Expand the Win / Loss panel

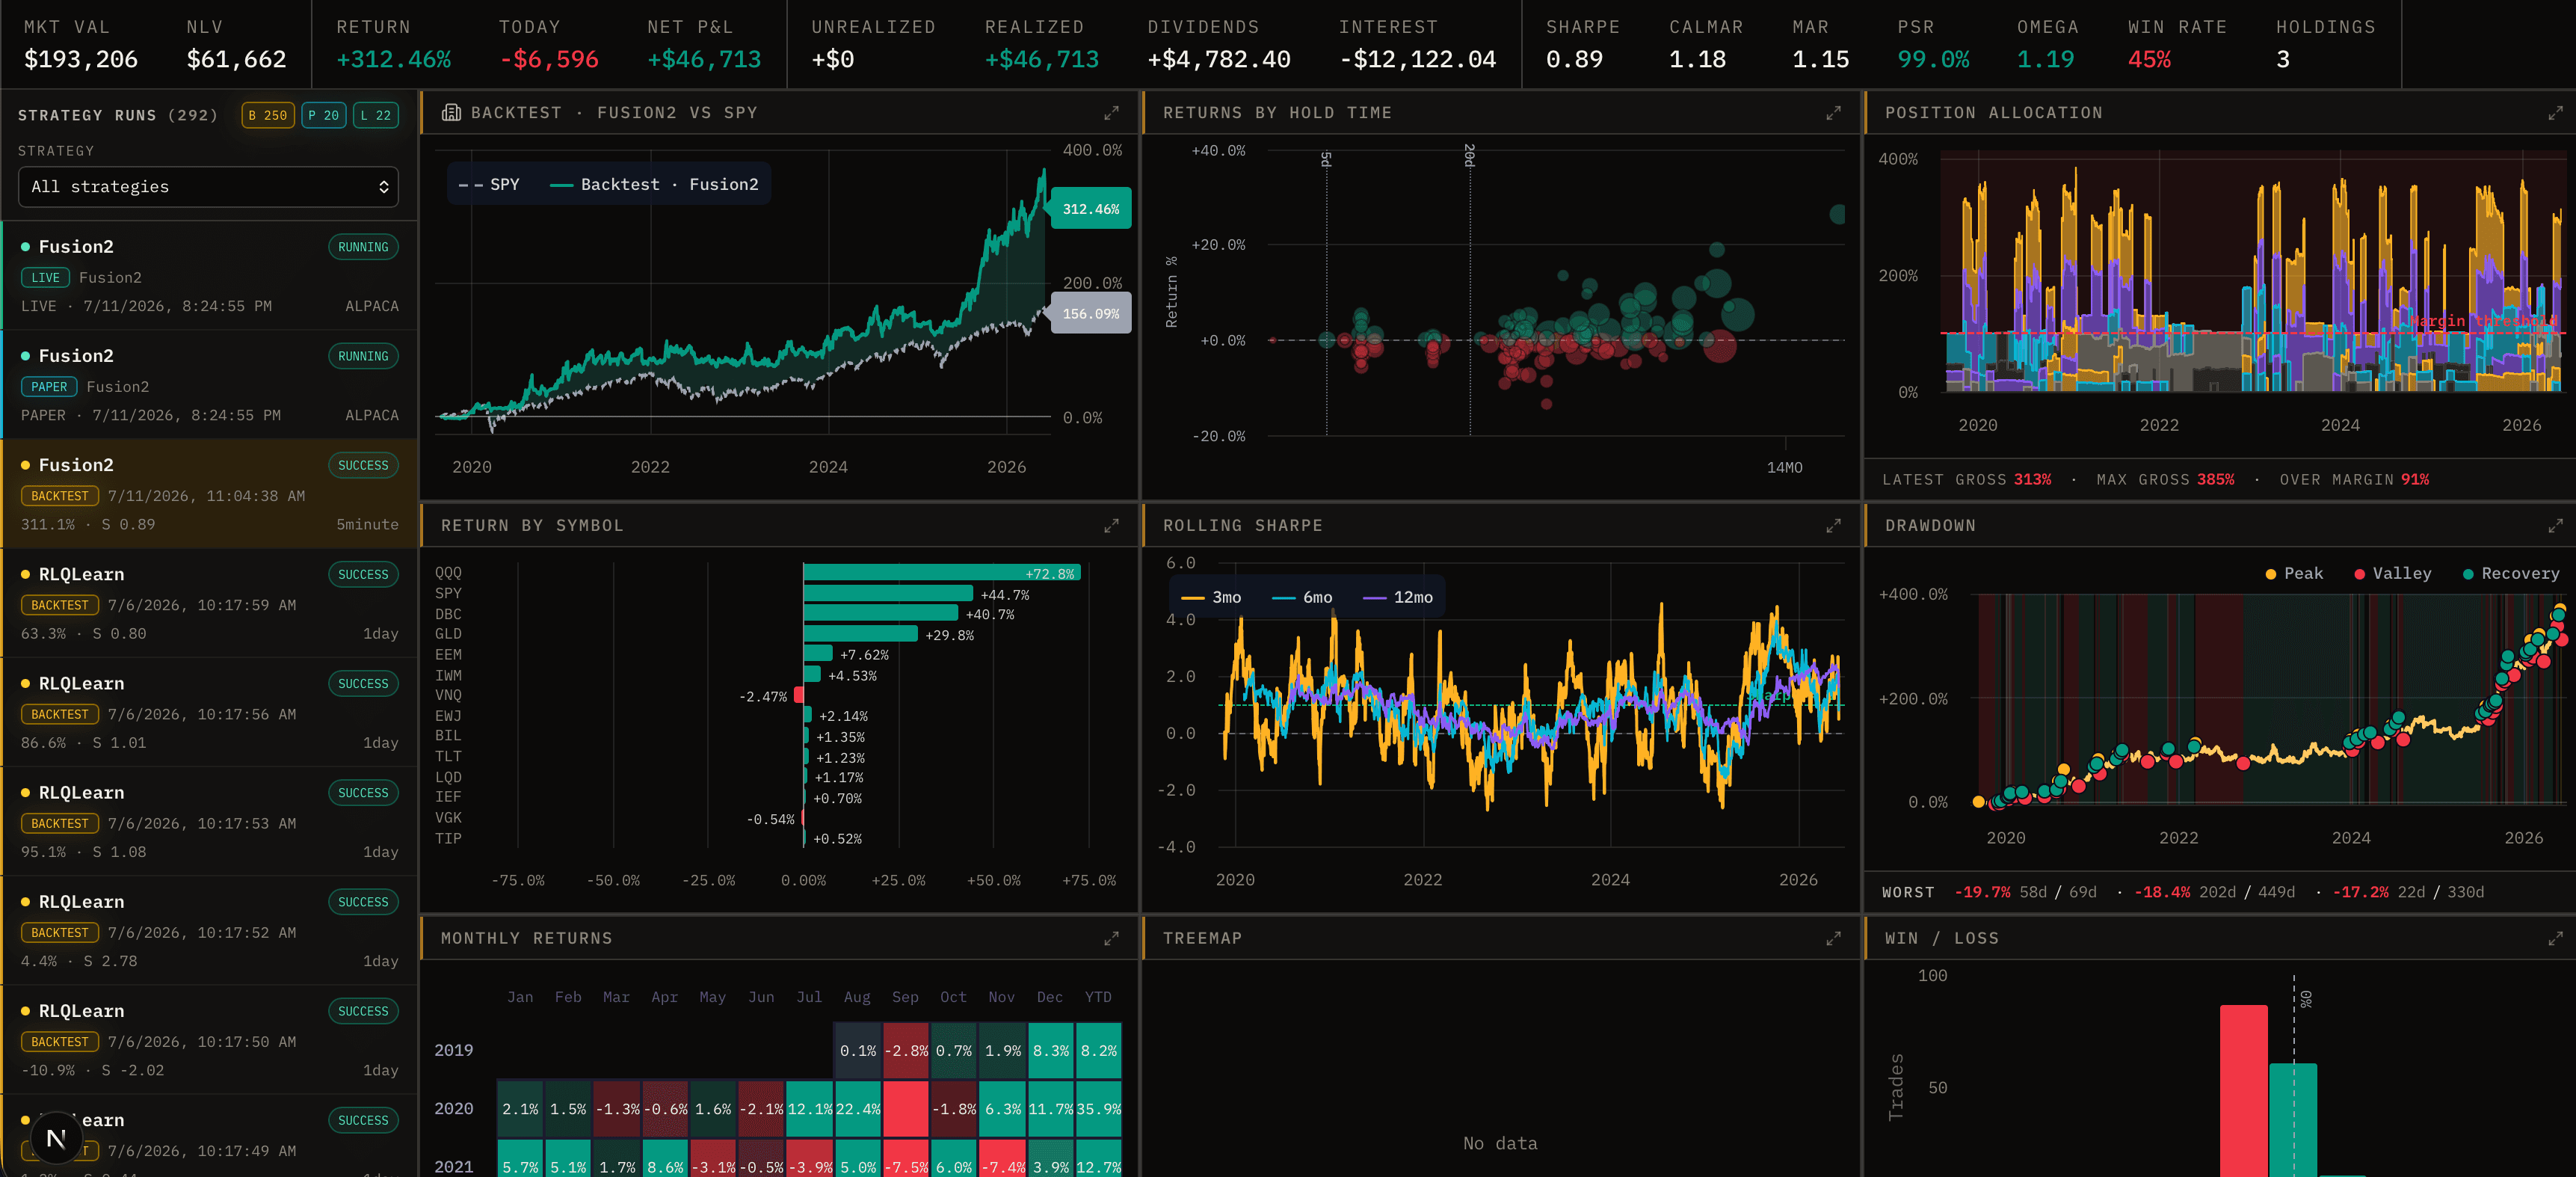(x=2555, y=939)
